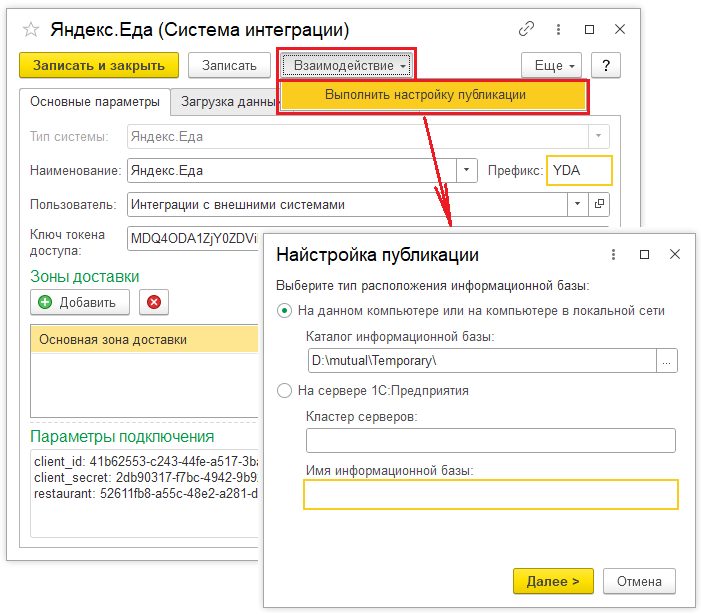The image size is (701, 614).
Task: Click the Отмена button
Action: [x=639, y=581]
